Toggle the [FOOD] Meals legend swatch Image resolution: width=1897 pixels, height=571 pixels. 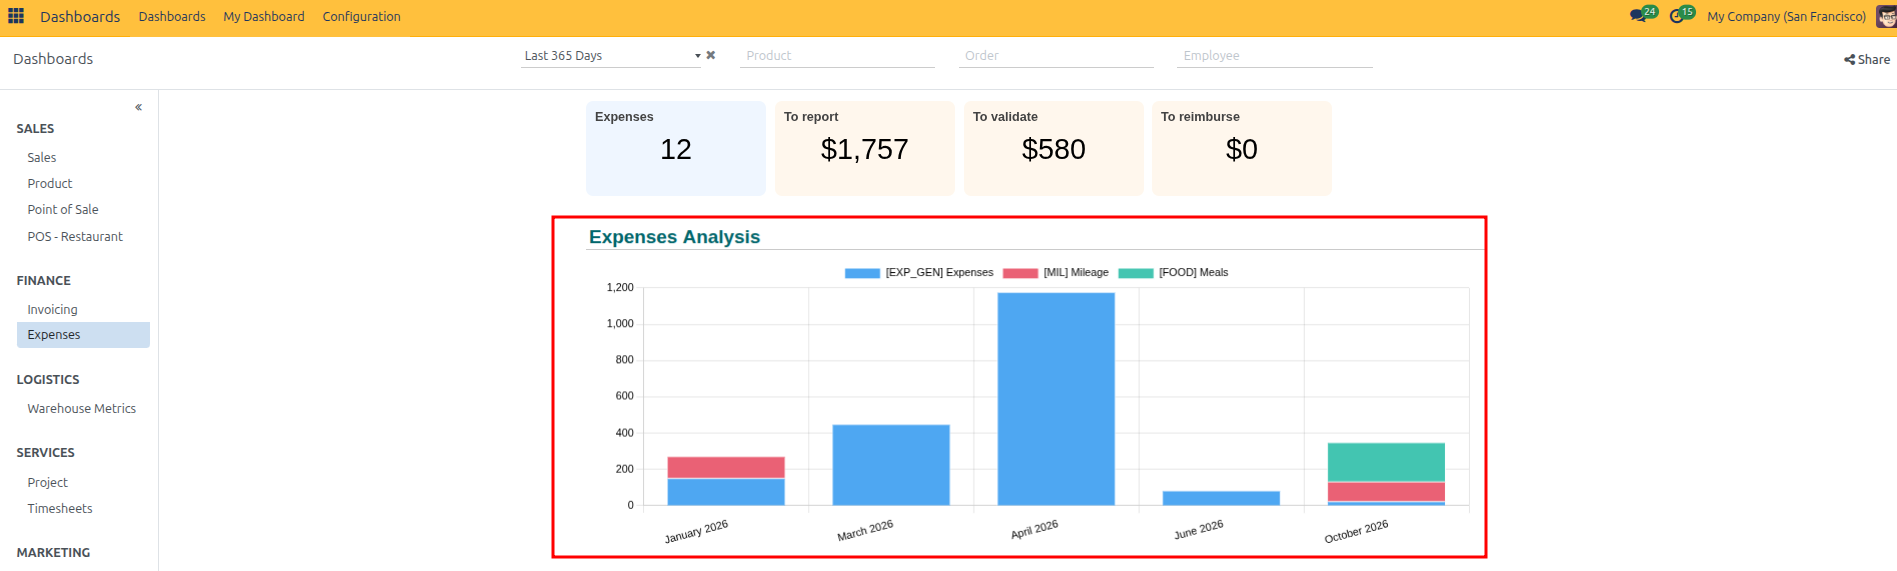point(1136,273)
